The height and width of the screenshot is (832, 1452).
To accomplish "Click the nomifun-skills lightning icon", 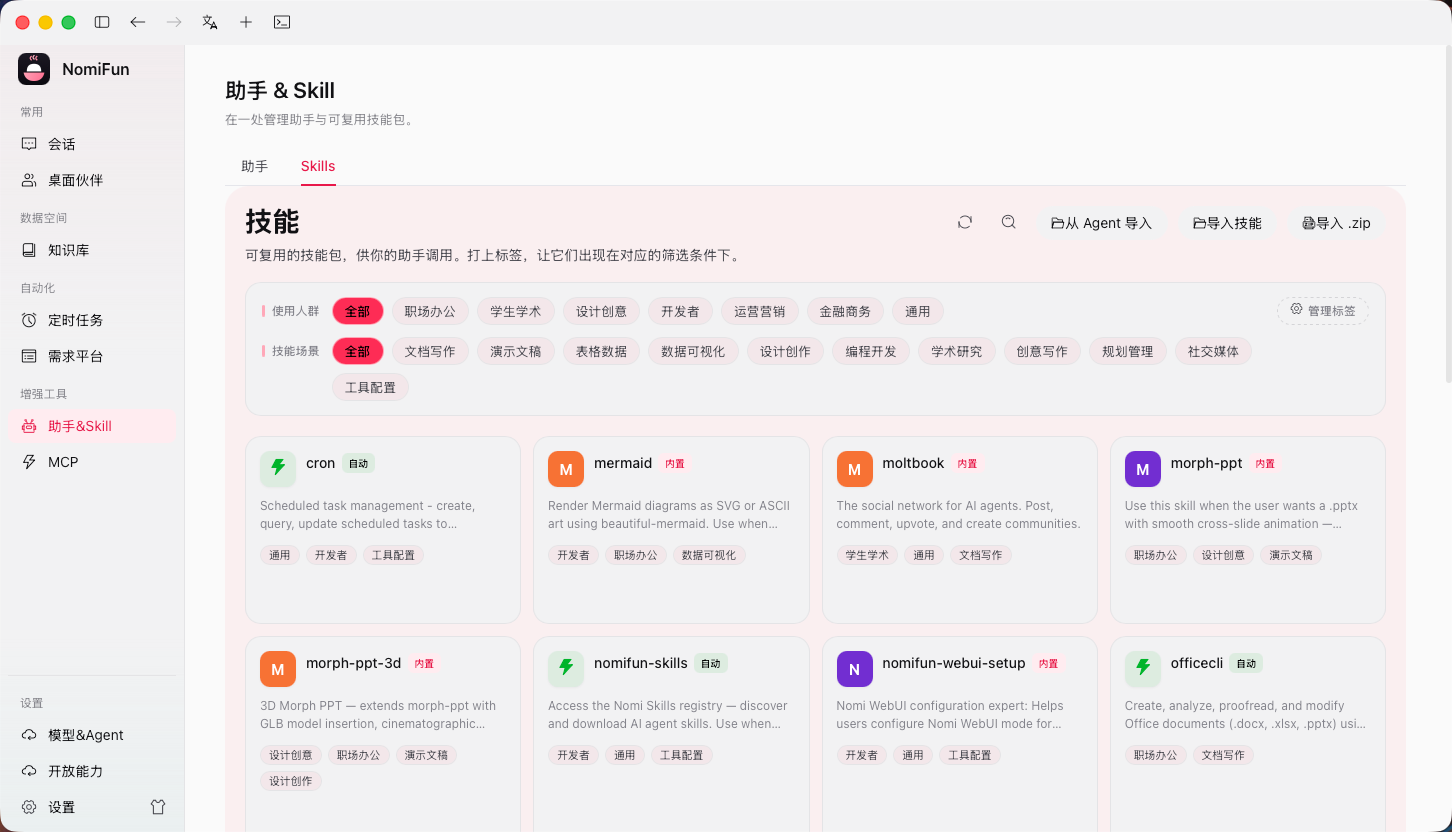I will 566,669.
